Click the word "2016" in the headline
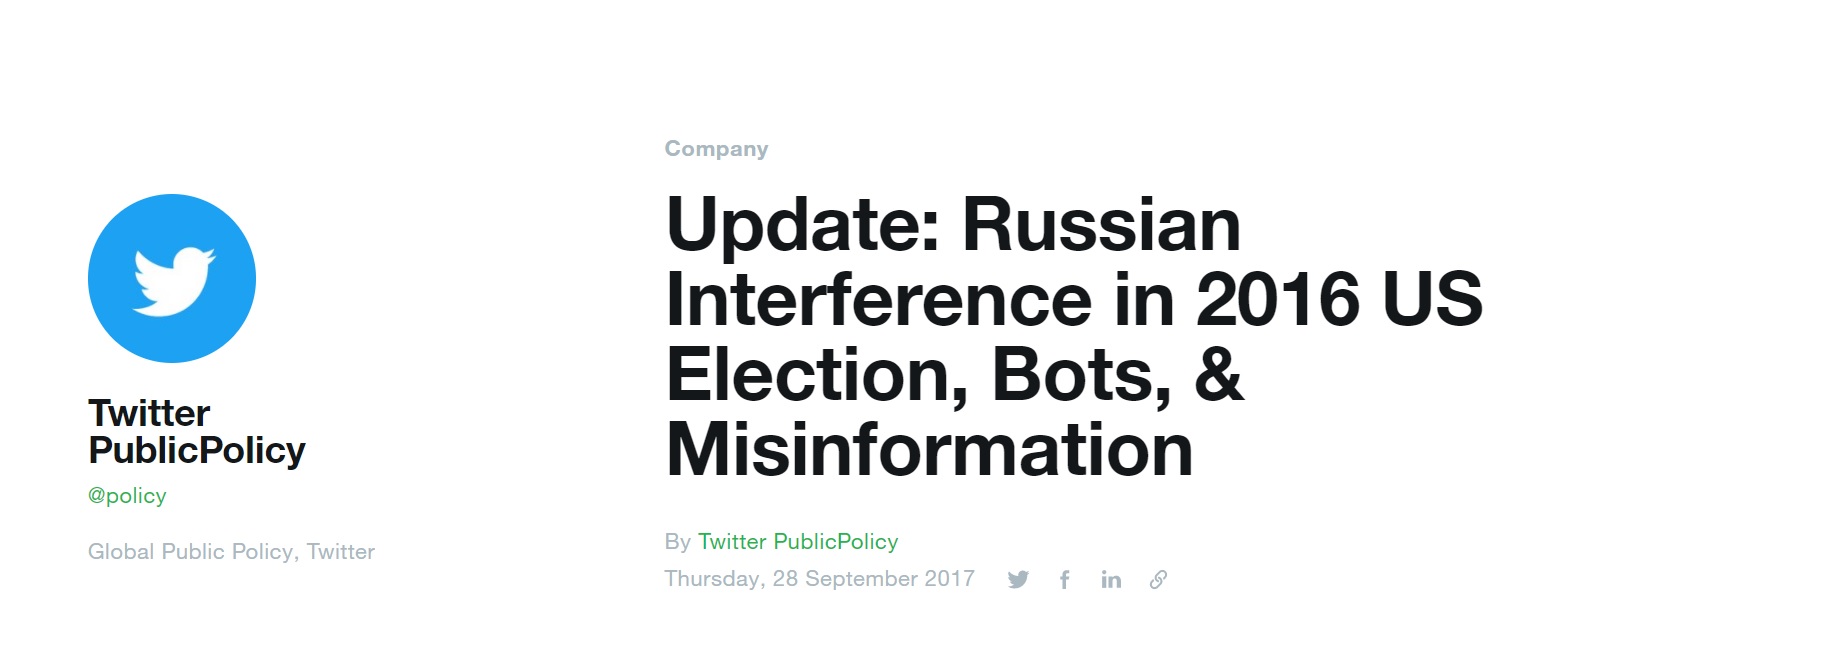Viewport: 1847px width, 653px height. pos(1277,299)
